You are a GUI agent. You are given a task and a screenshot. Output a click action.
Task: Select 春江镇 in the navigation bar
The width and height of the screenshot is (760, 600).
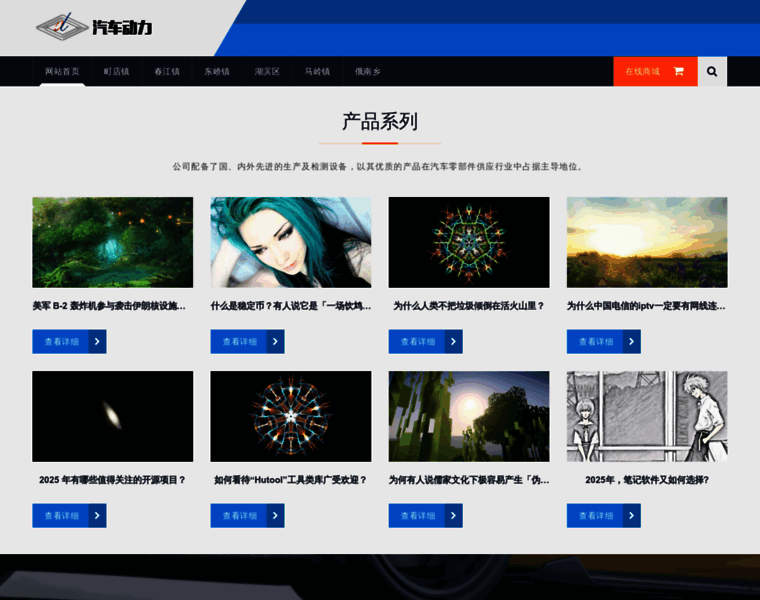coord(167,72)
